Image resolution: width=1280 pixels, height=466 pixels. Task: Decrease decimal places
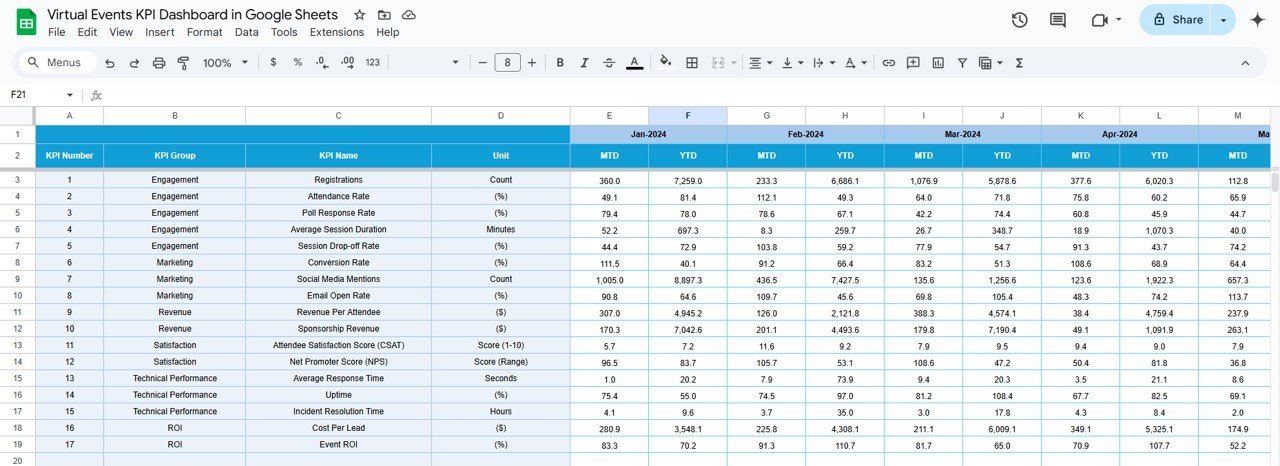(322, 62)
